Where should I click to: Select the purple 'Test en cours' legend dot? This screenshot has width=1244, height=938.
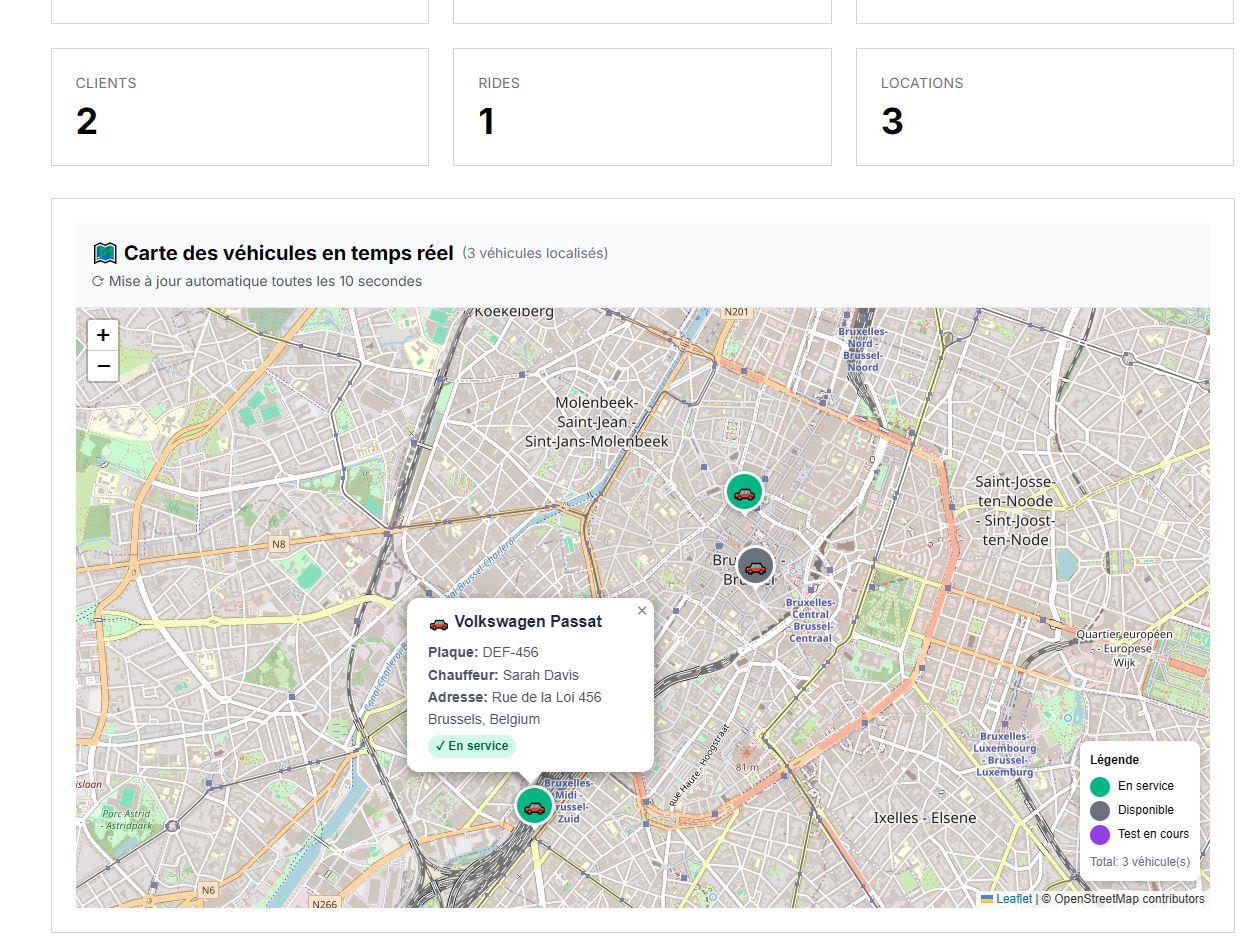[x=1100, y=834]
